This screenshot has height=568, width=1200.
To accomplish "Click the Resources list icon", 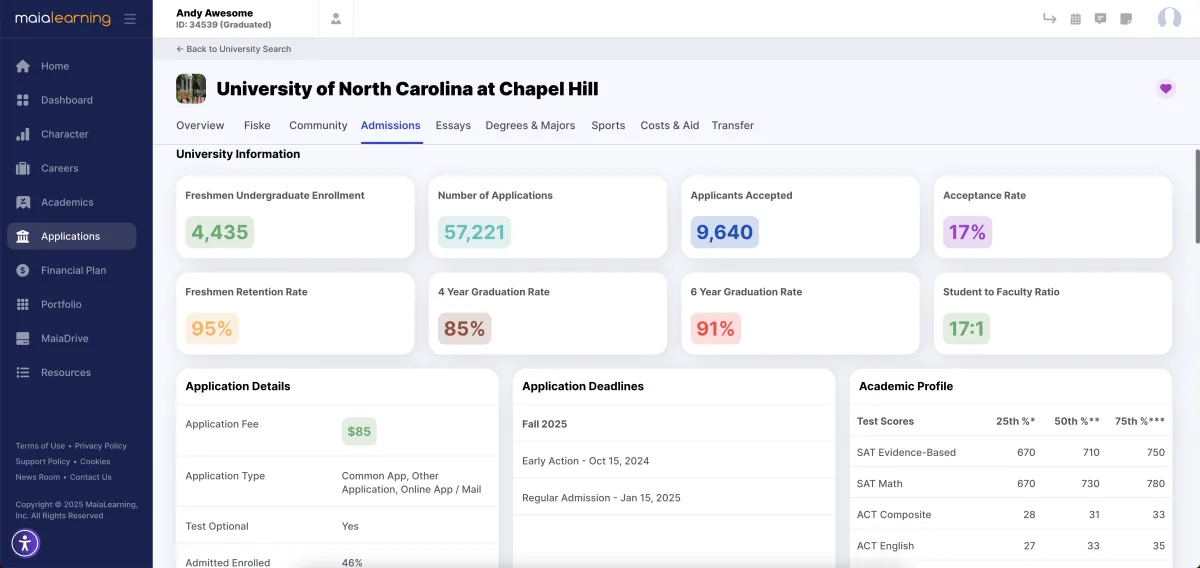I will [x=23, y=372].
